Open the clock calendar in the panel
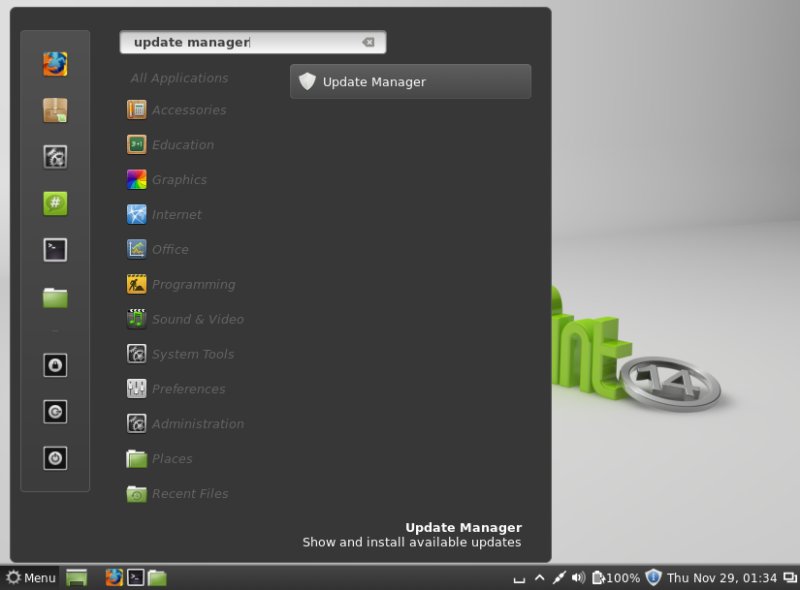Screen dimensions: 800x590 click(x=722, y=577)
